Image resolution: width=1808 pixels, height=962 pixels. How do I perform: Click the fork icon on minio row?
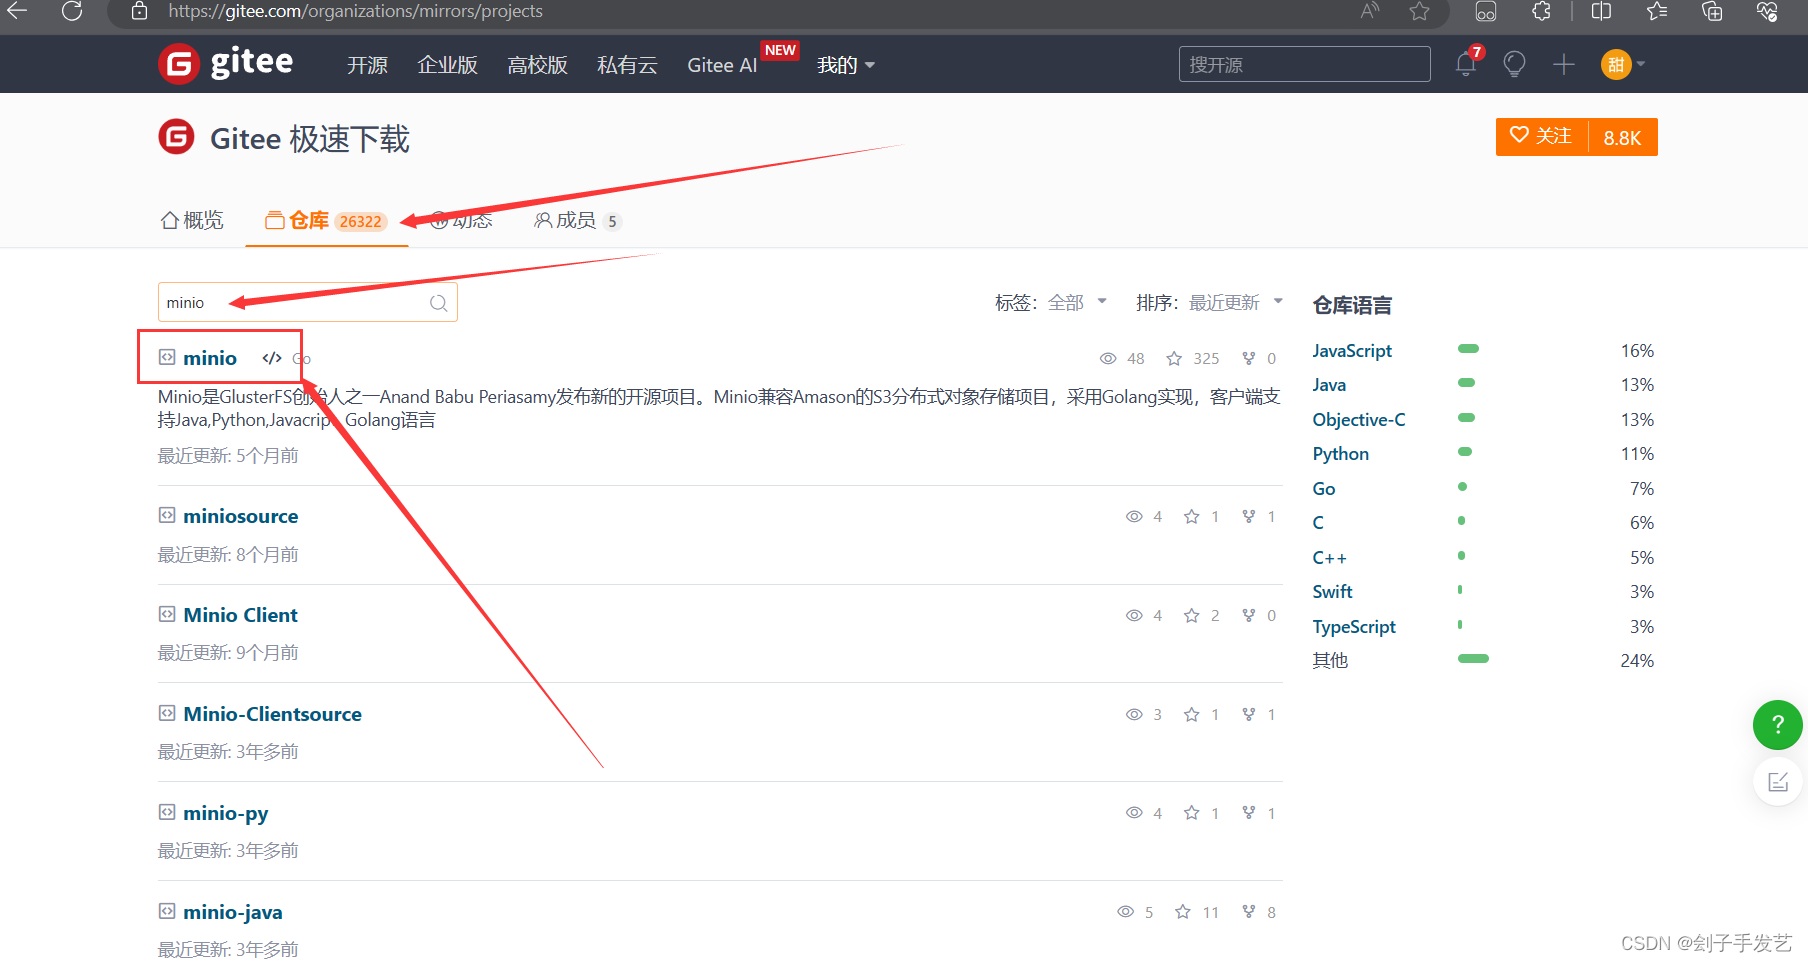[1248, 358]
